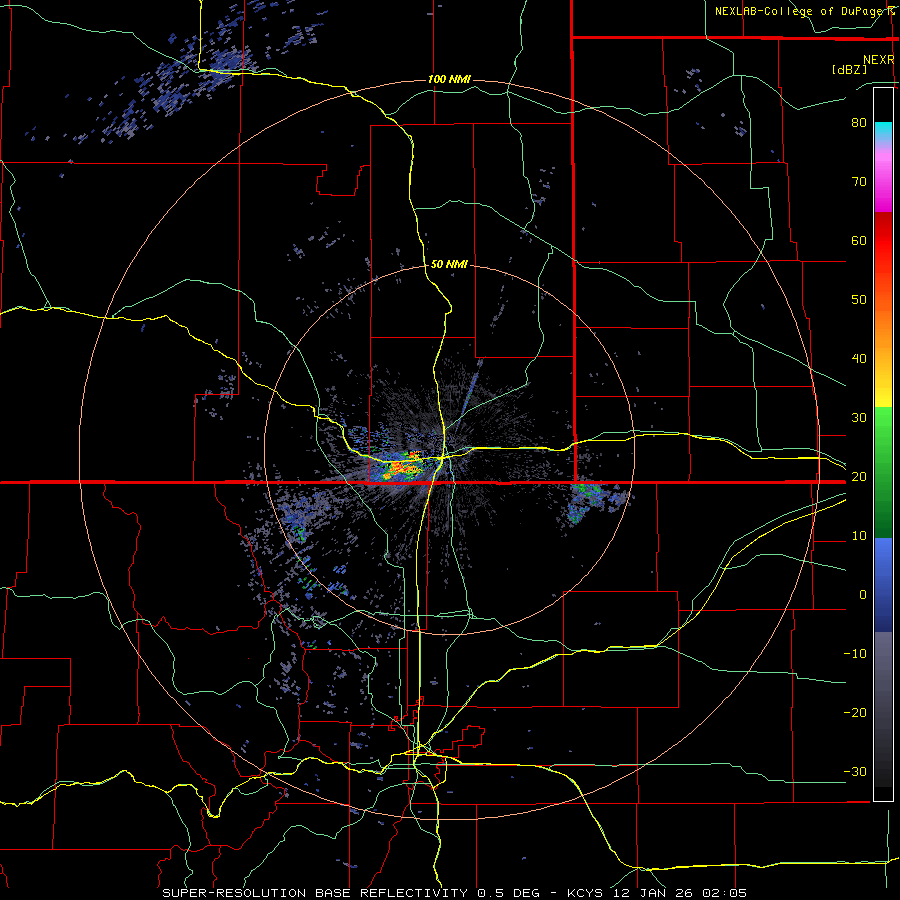Click the 0 value on color scale
Screen dimensions: 900x900
tap(863, 595)
